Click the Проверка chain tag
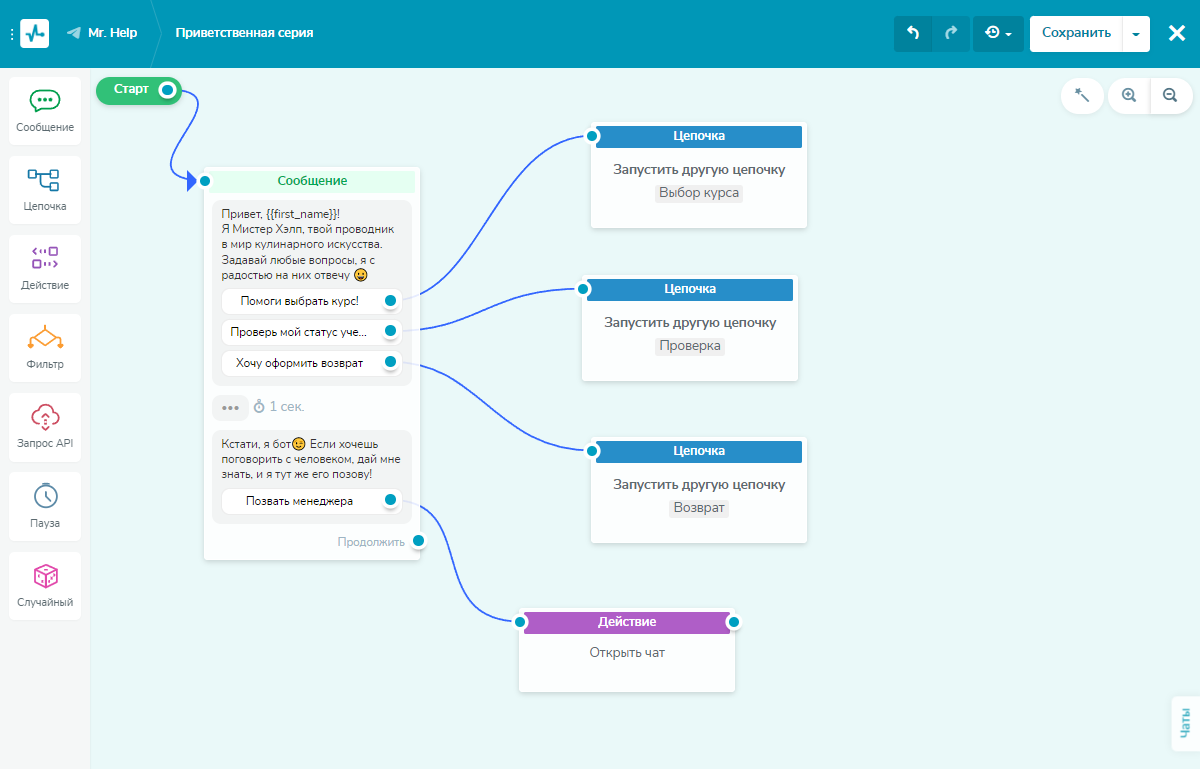This screenshot has width=1200, height=769. (690, 346)
